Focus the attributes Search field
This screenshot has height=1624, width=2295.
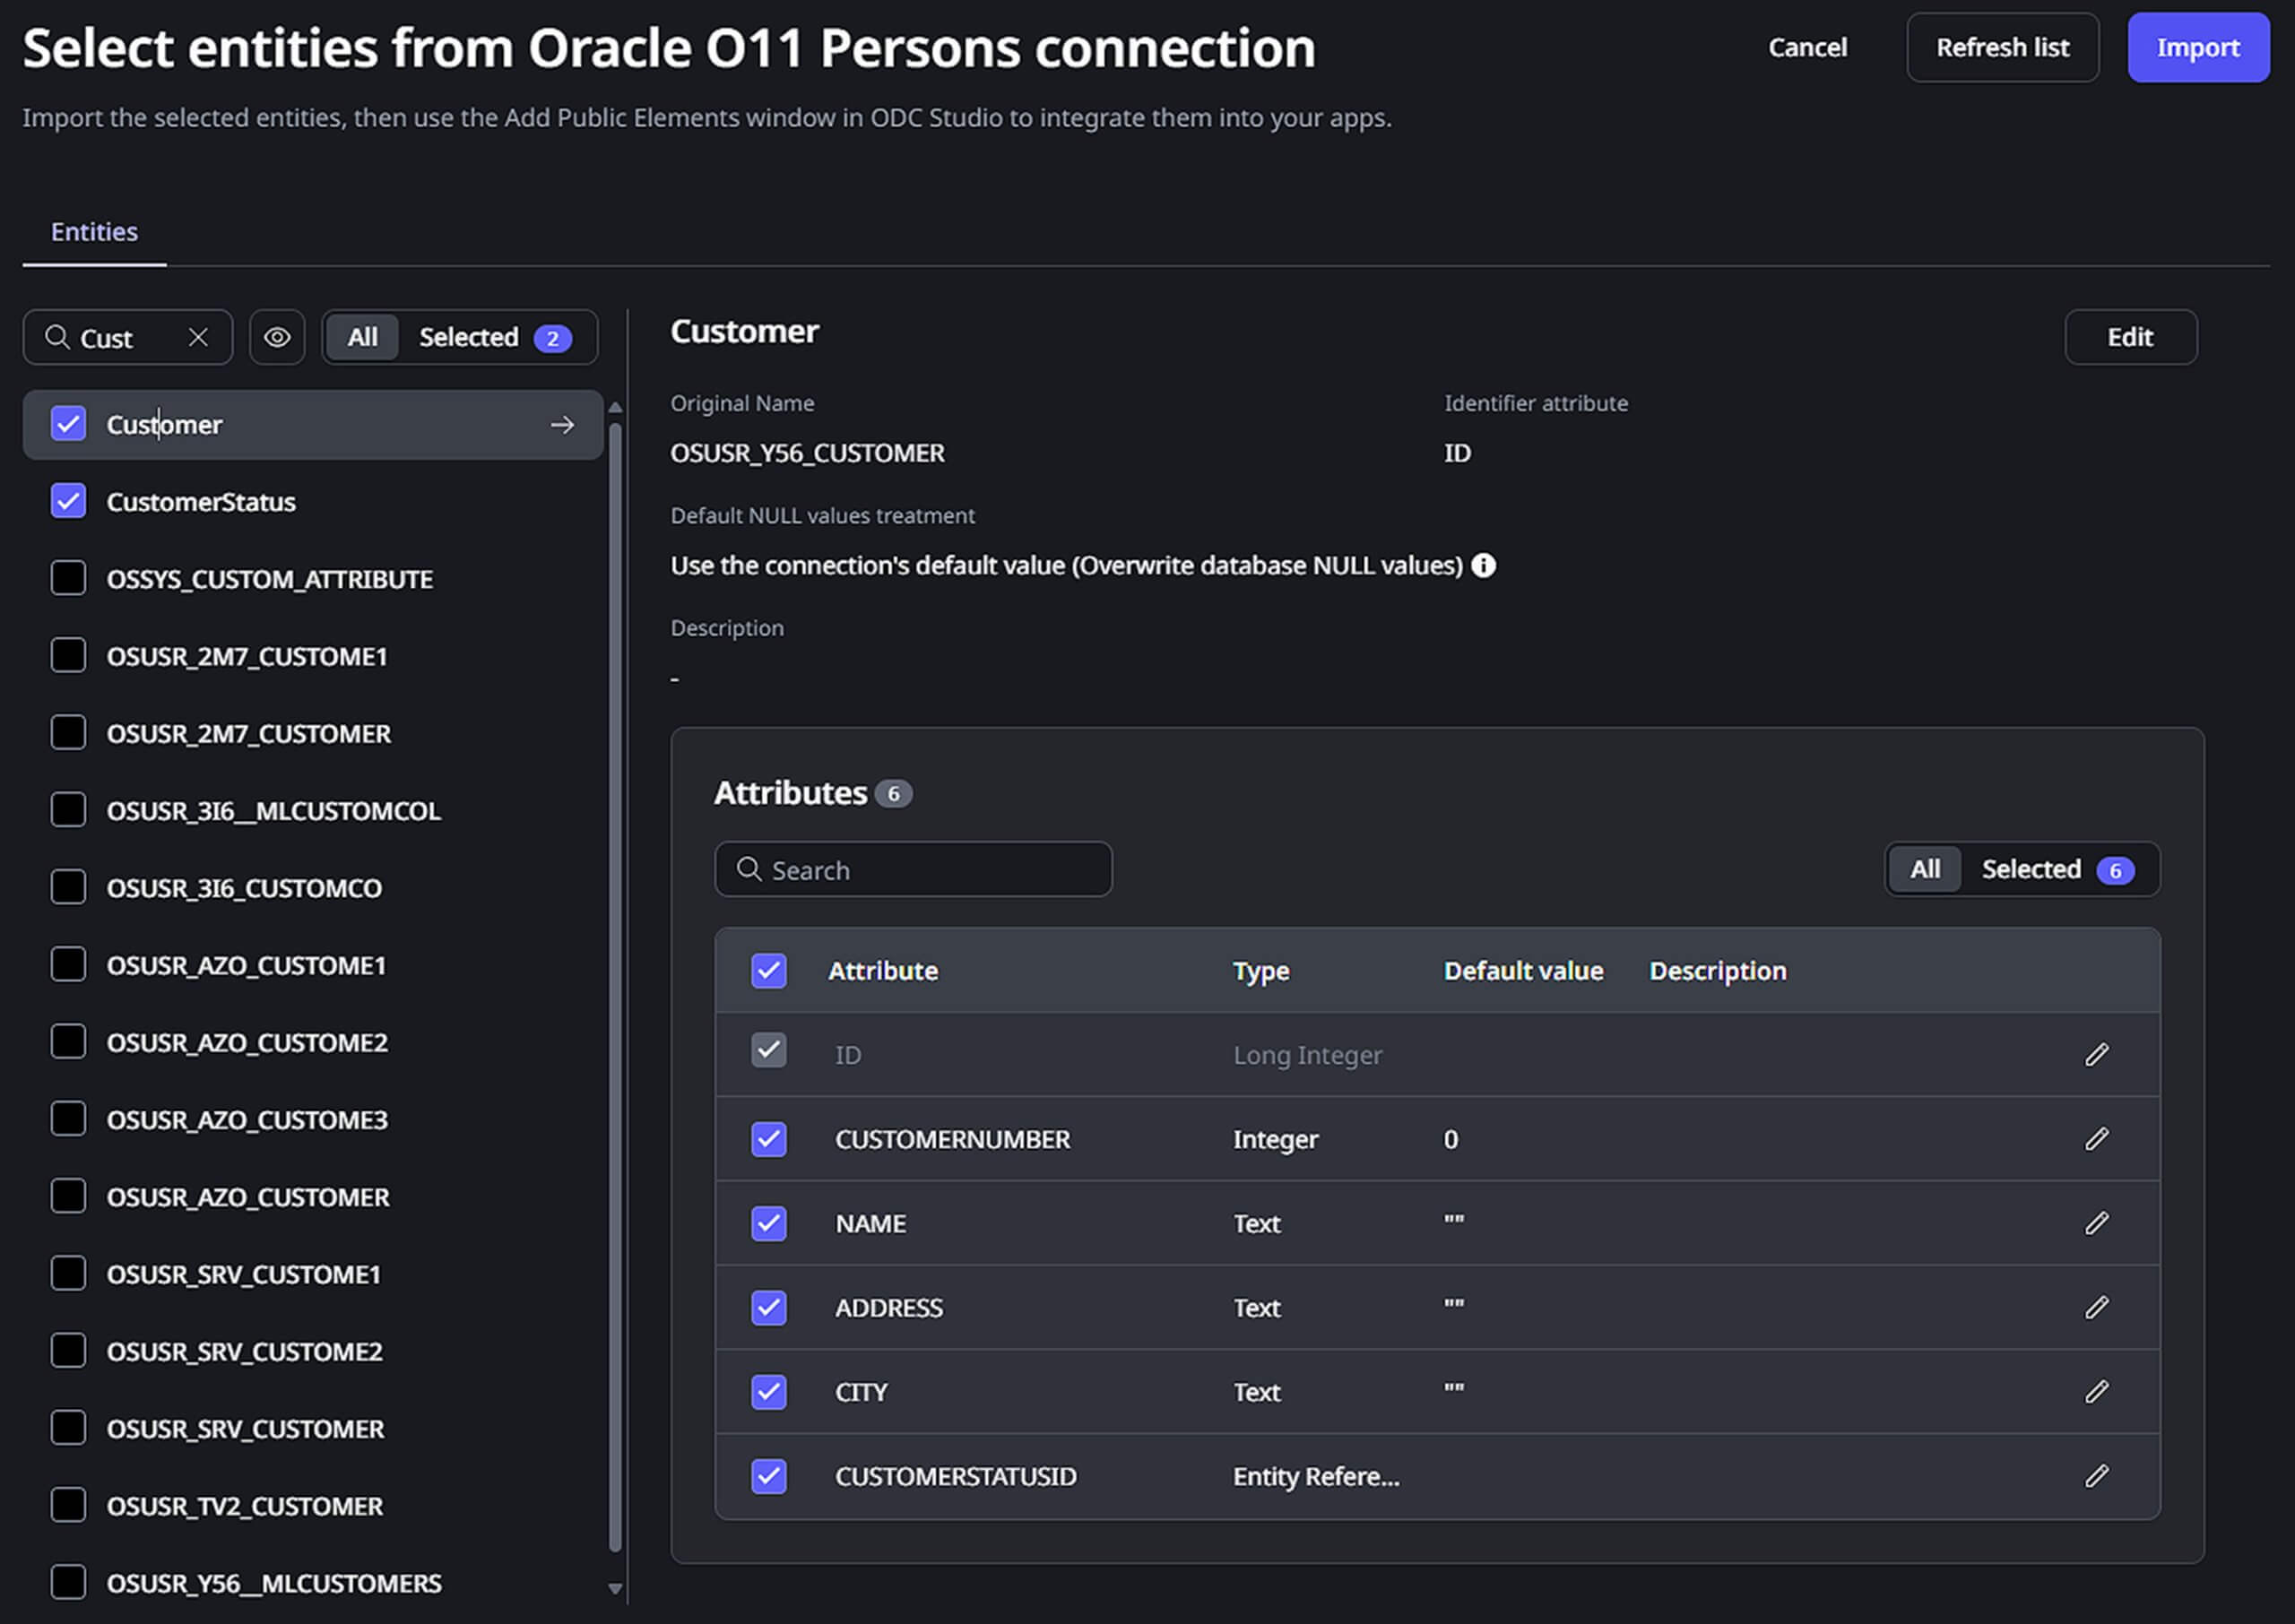point(913,869)
